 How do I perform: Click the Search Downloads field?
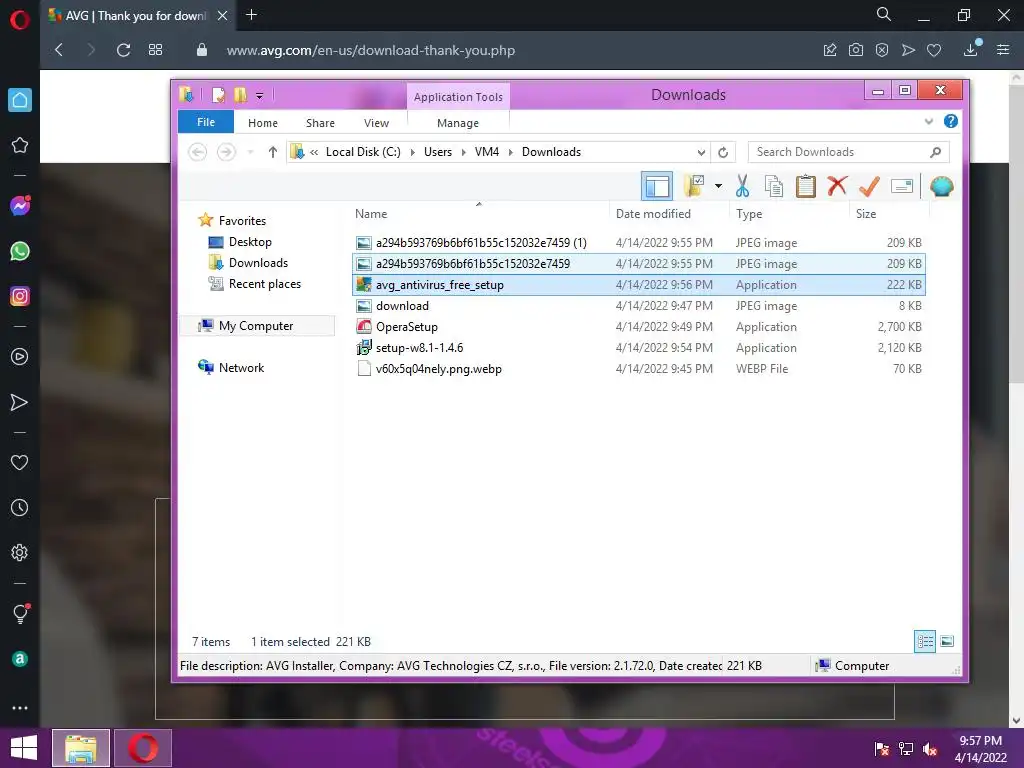point(848,152)
